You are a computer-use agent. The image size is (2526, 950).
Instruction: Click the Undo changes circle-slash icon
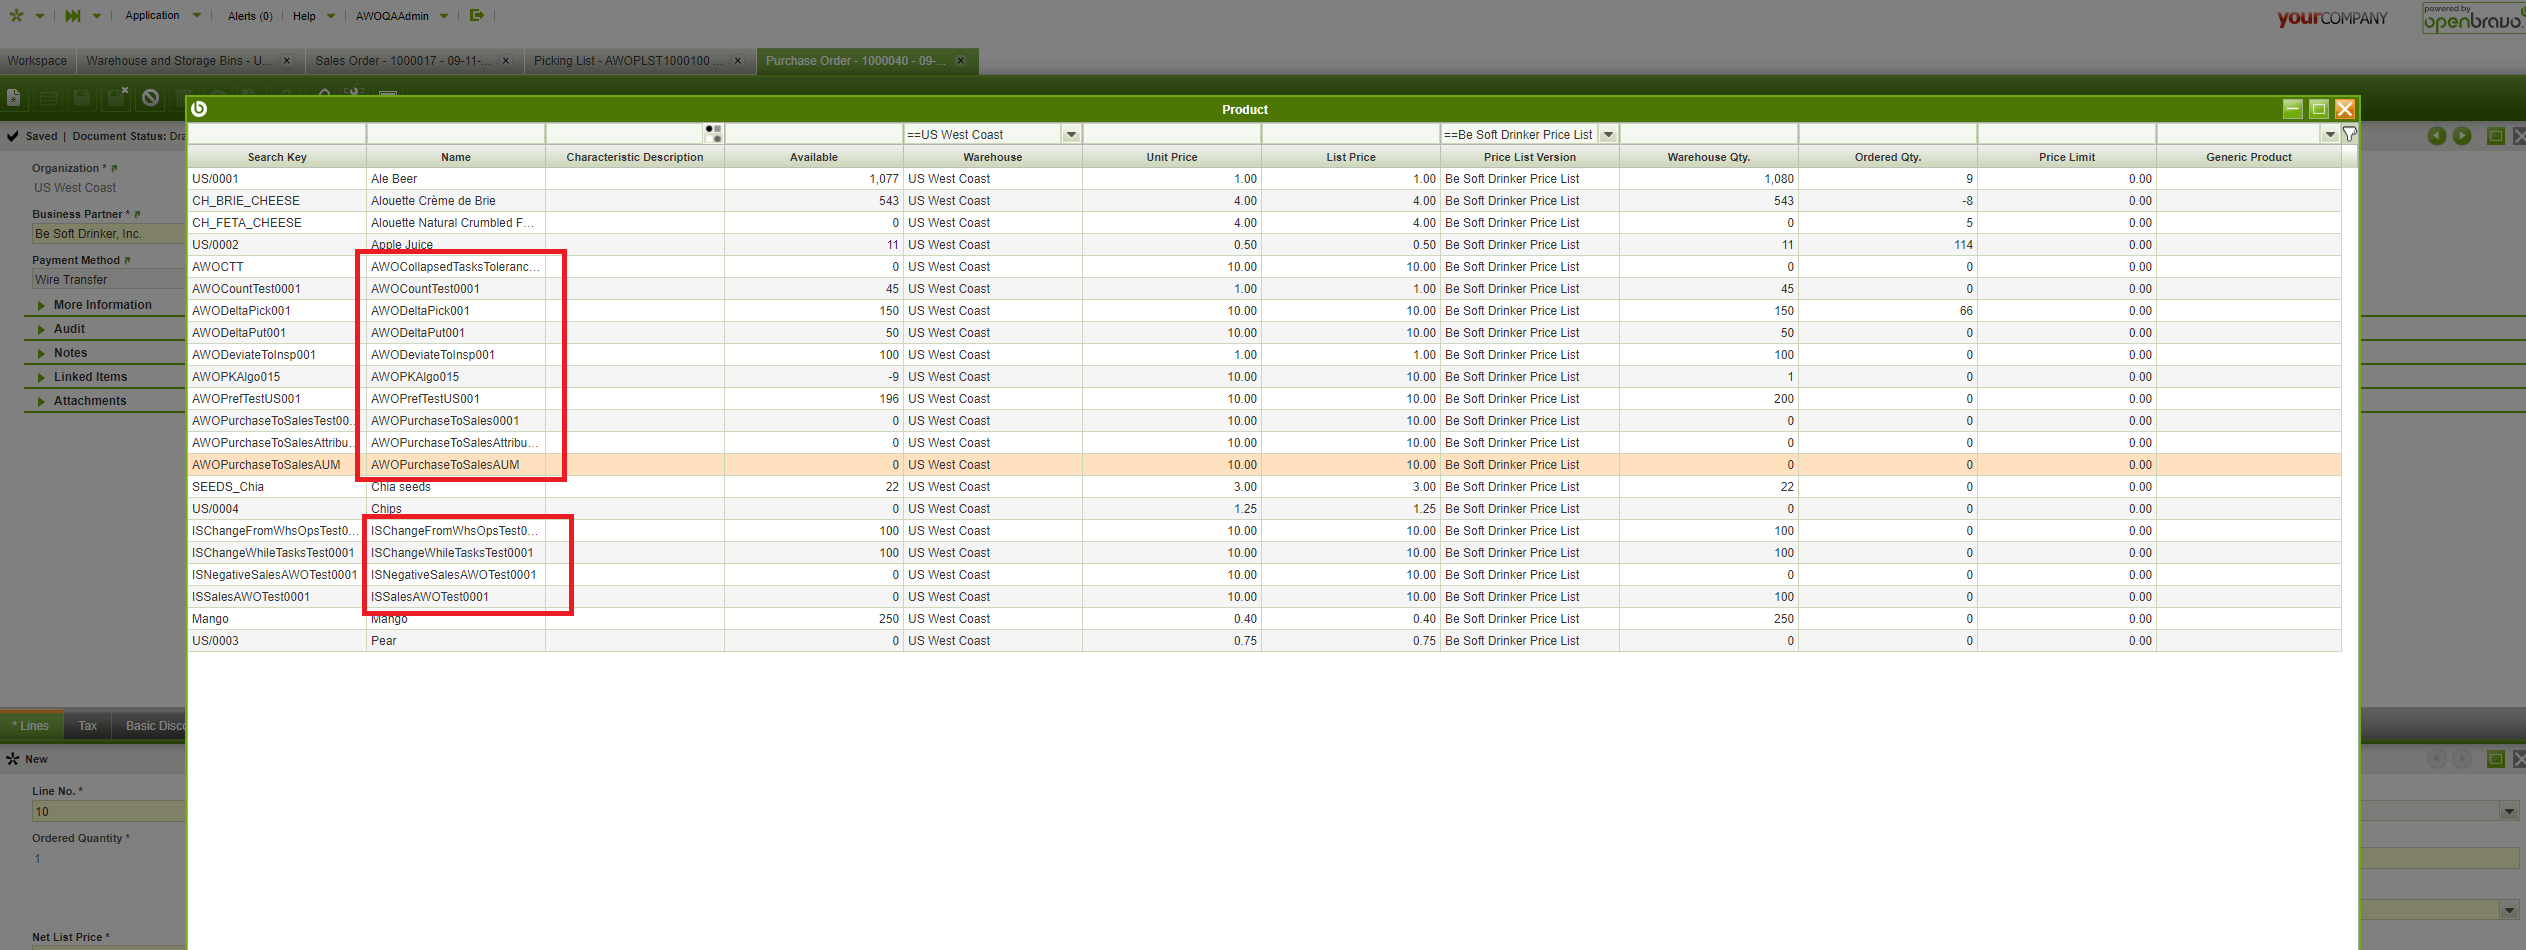pyautogui.click(x=150, y=97)
